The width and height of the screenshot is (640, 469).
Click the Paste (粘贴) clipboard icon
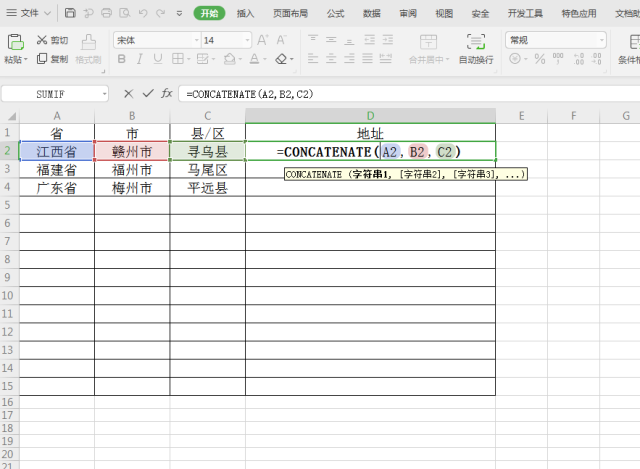pos(14,42)
